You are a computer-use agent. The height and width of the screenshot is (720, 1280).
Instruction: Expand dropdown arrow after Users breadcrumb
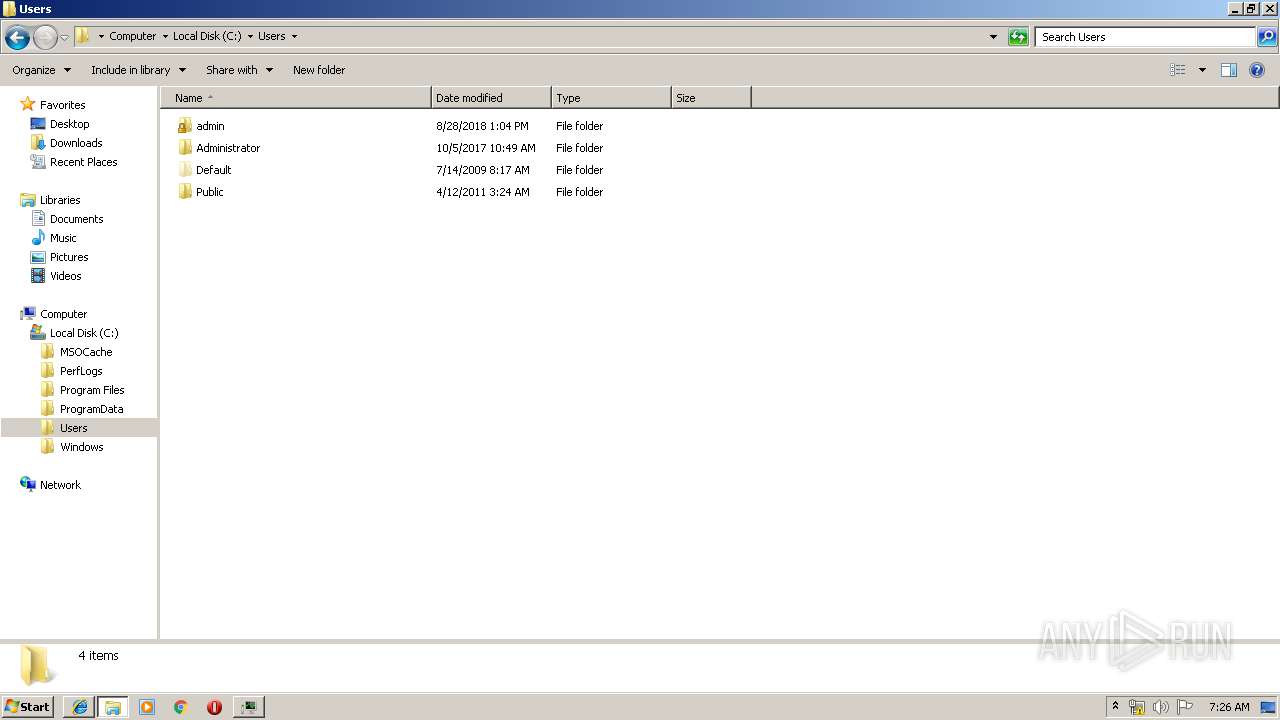point(293,36)
